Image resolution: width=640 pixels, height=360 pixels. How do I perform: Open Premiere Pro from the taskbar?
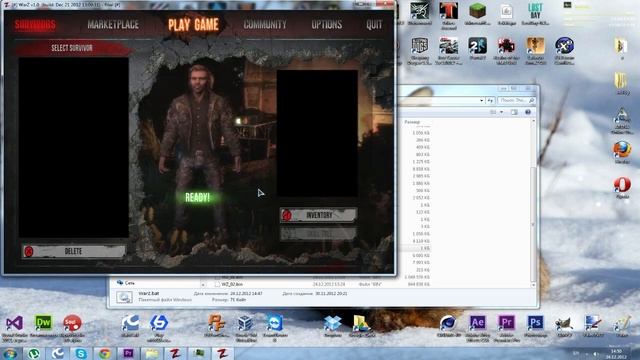pyautogui.click(x=128, y=353)
